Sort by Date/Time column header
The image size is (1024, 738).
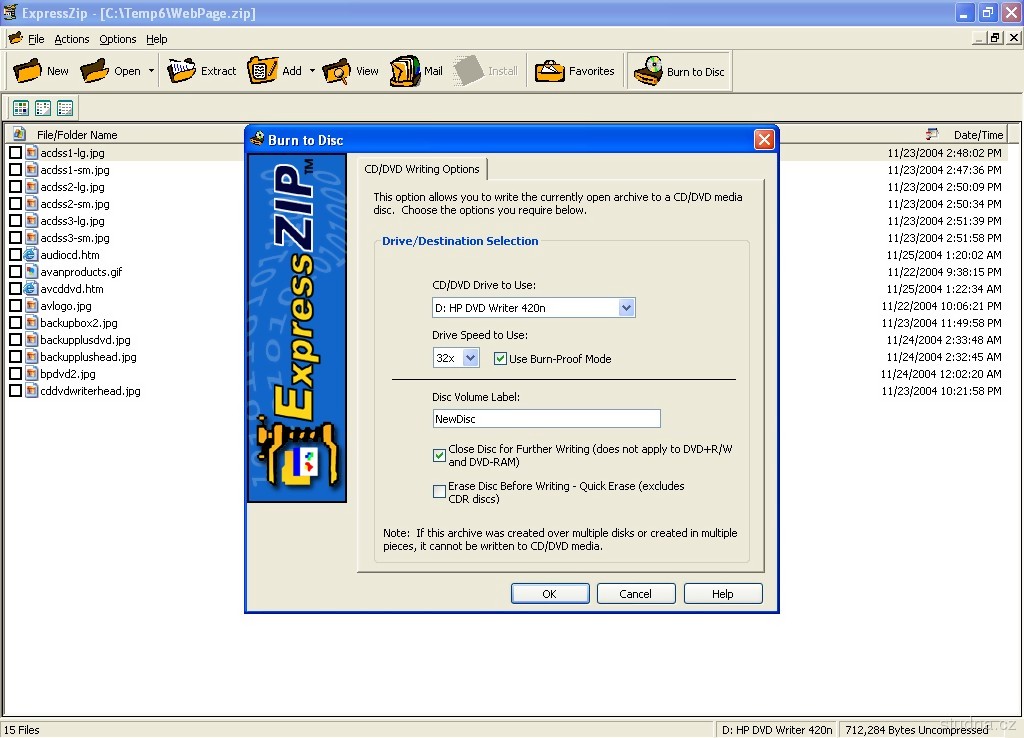point(978,135)
